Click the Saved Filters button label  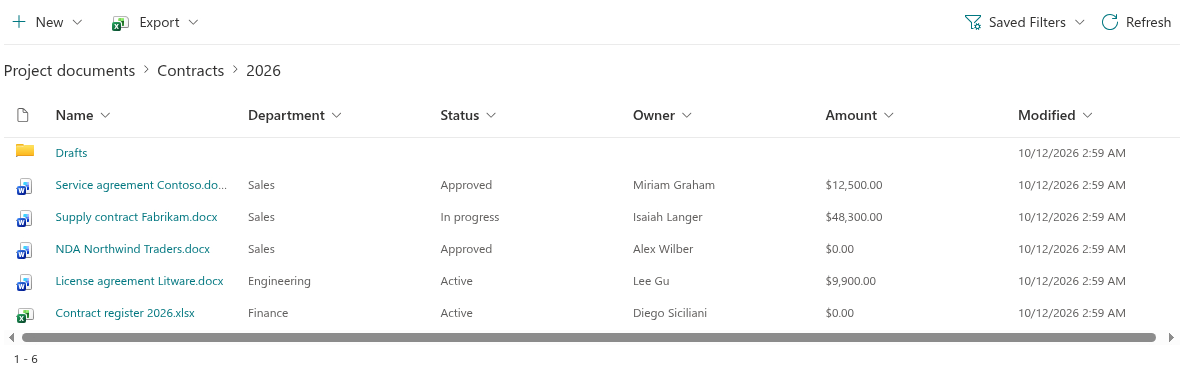tap(1027, 23)
